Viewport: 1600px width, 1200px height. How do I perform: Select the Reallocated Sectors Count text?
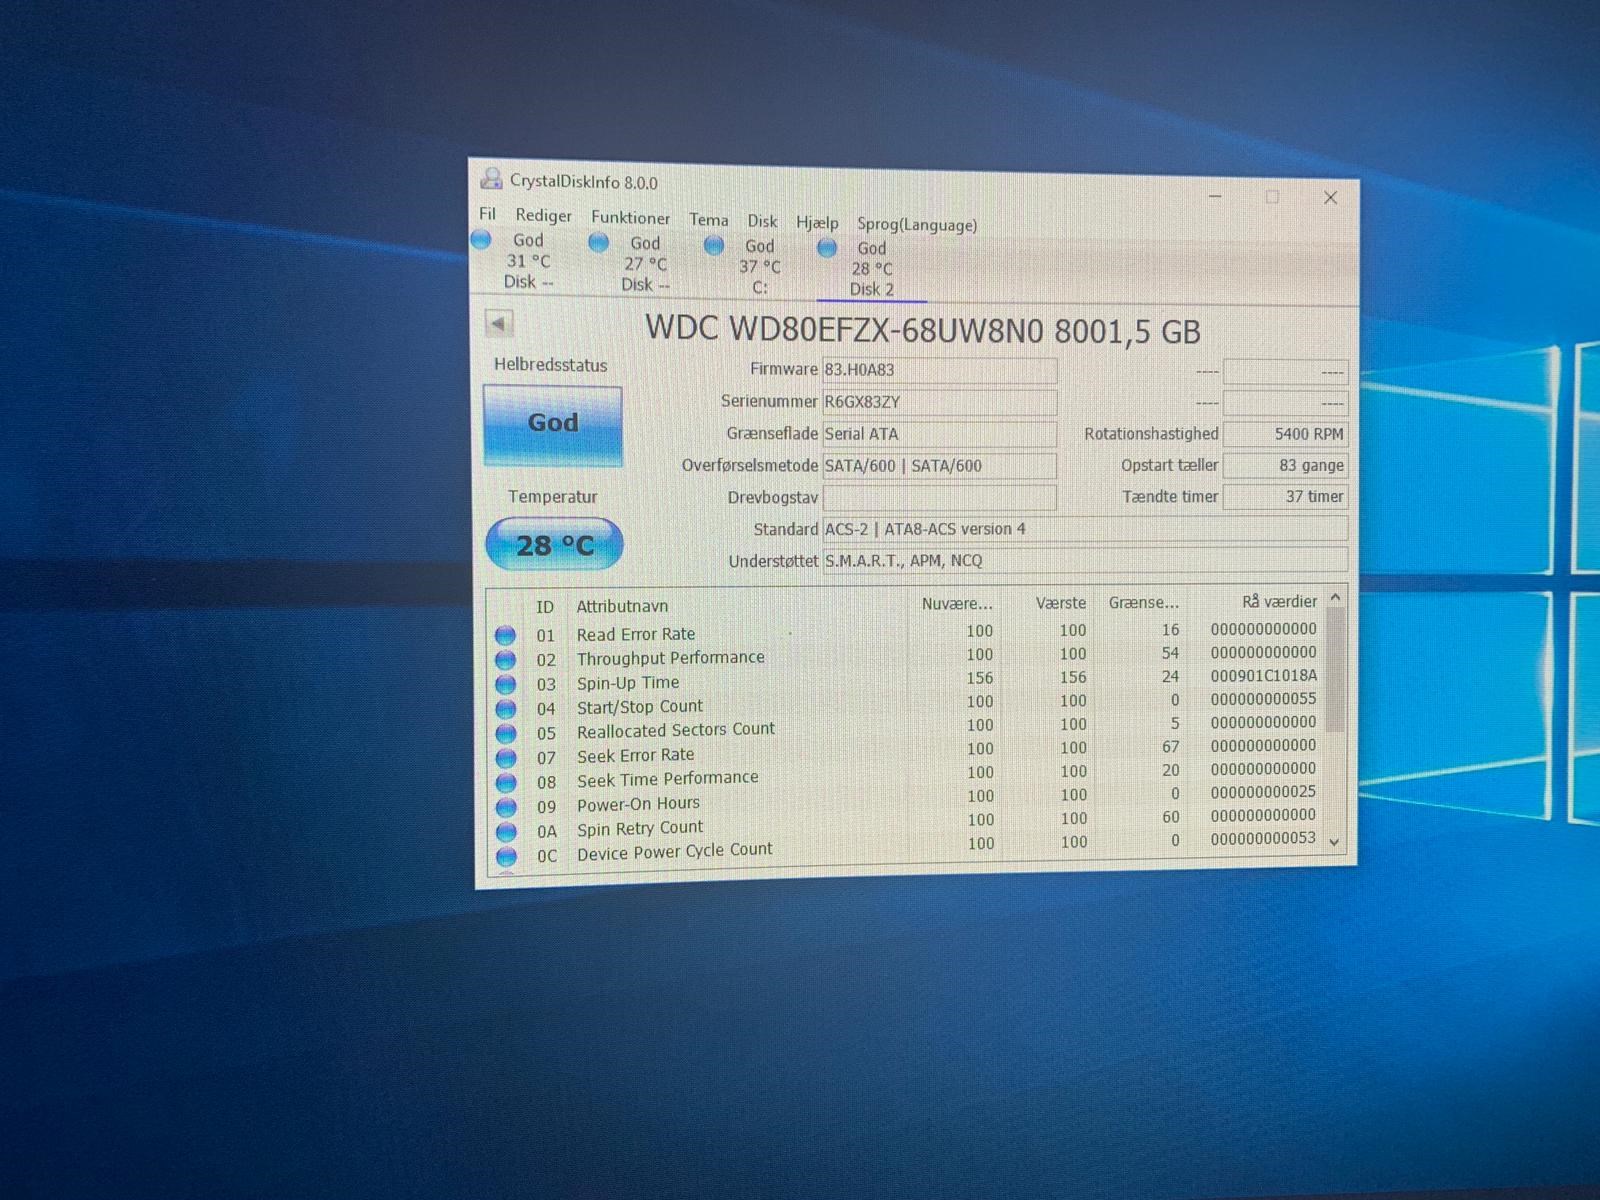coord(675,730)
